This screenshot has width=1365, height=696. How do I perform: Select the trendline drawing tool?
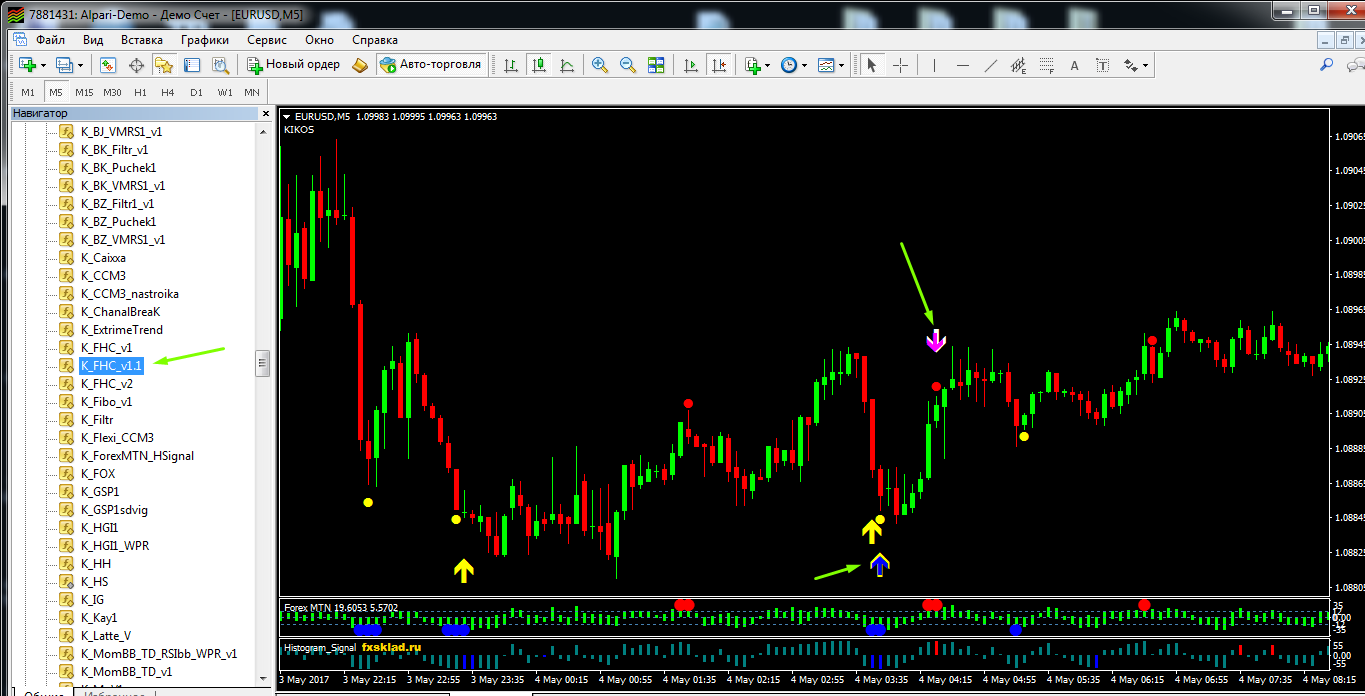991,65
